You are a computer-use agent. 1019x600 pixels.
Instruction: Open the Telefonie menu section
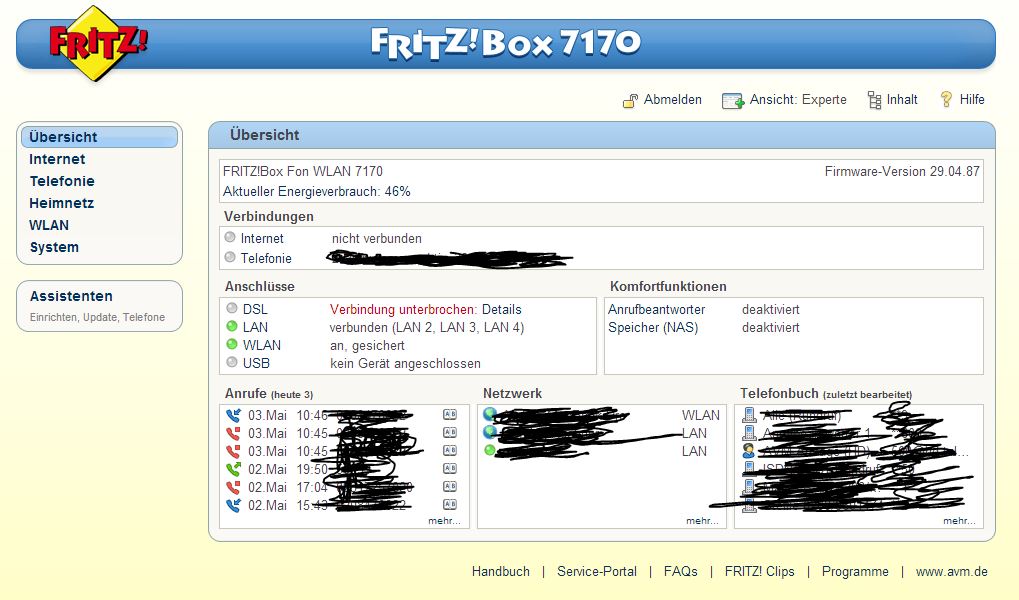62,181
